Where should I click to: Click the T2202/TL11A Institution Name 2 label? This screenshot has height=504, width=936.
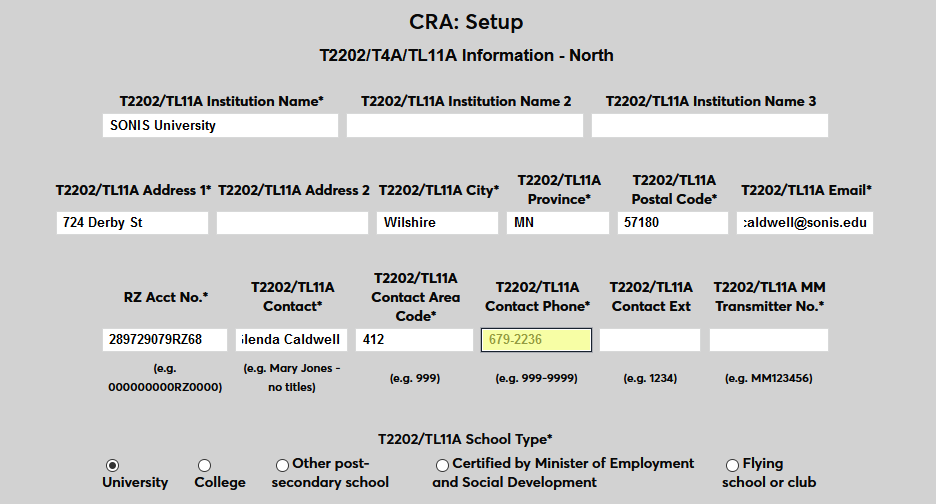[x=466, y=102]
